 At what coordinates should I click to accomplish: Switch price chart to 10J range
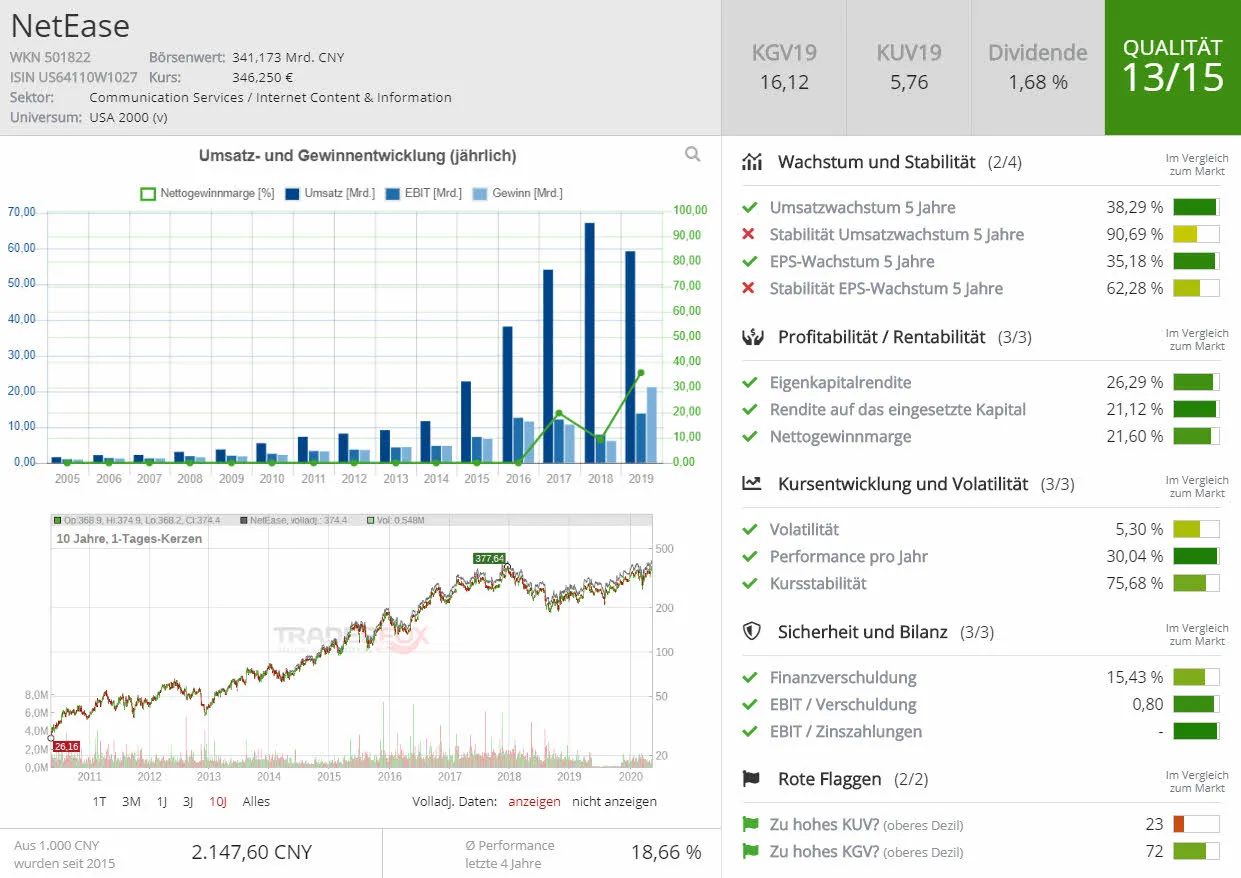click(x=218, y=802)
